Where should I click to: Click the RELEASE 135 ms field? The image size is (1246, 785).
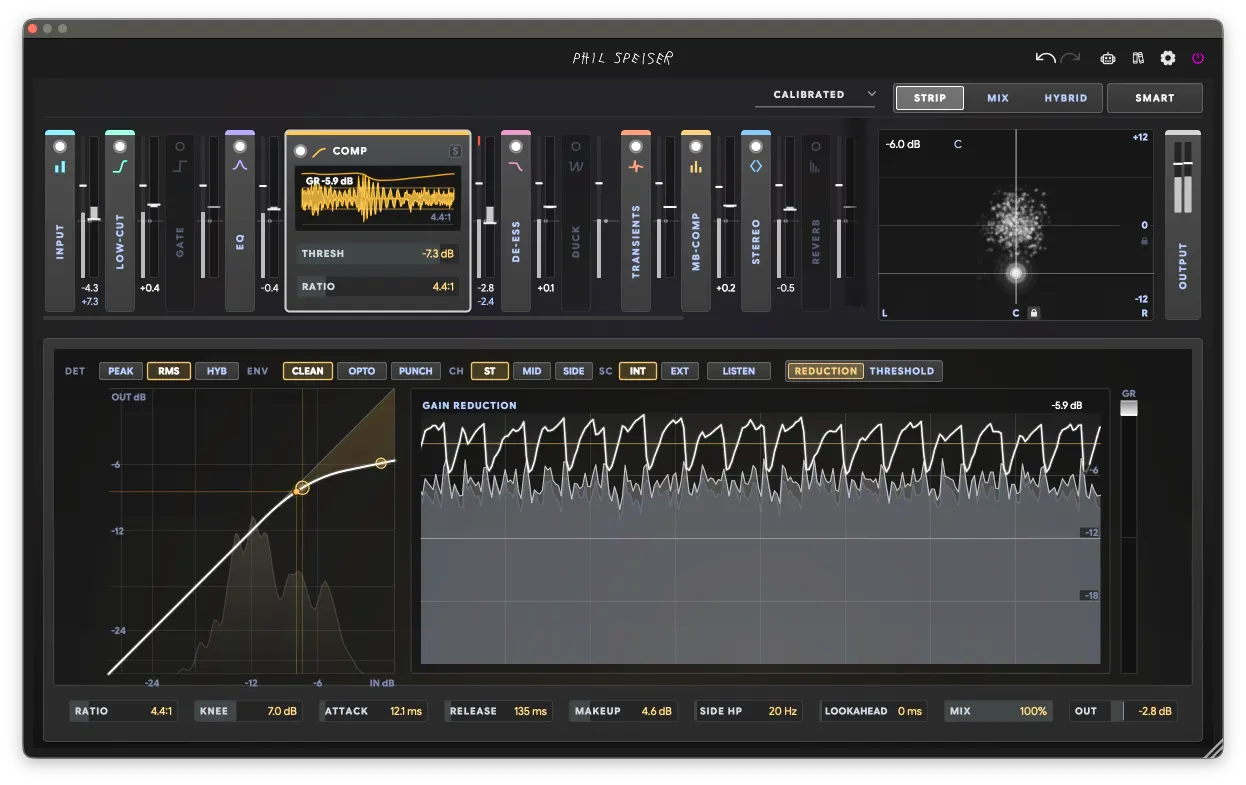coord(499,712)
